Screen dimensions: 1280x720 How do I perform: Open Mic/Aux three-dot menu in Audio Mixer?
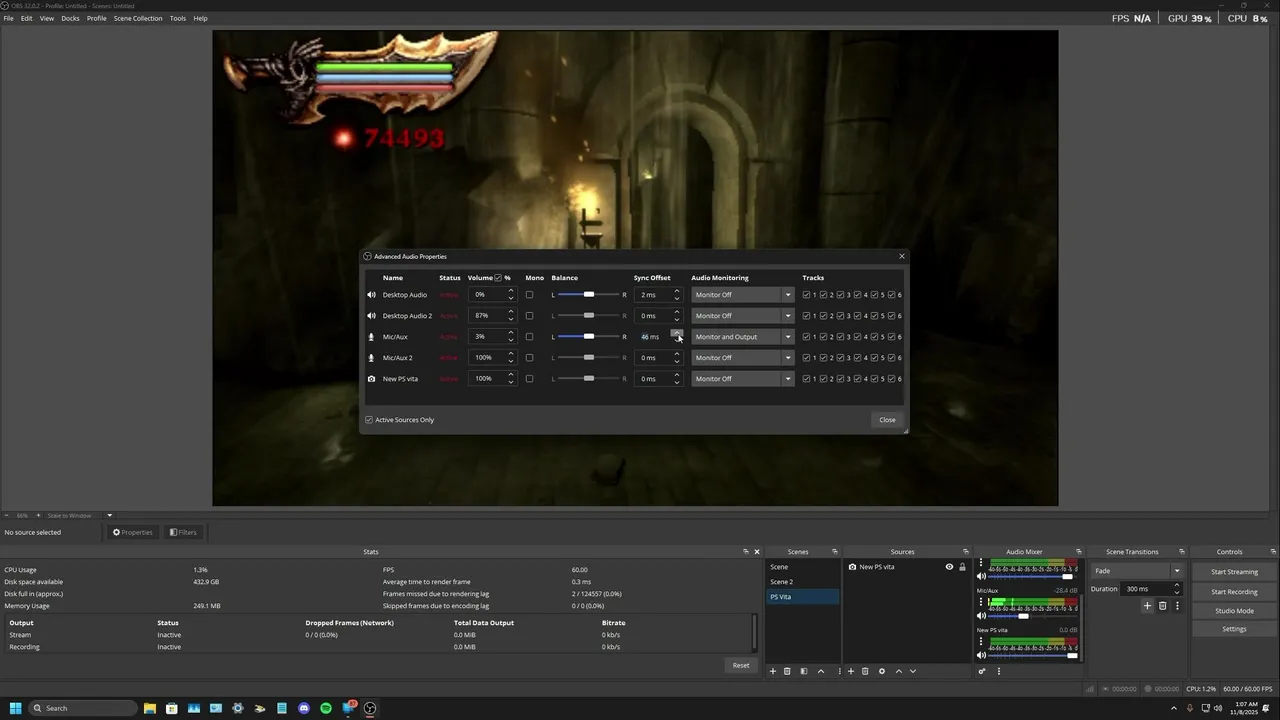981,602
